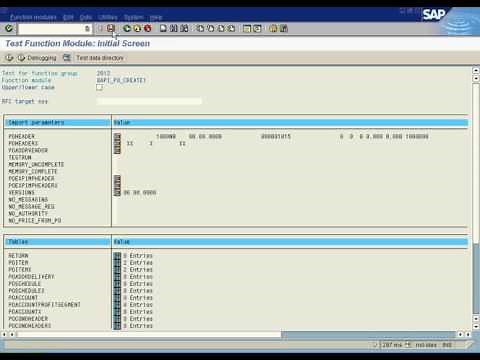This screenshot has height=360, width=480.
Task: Open the Utilities menu
Action: 108,17
